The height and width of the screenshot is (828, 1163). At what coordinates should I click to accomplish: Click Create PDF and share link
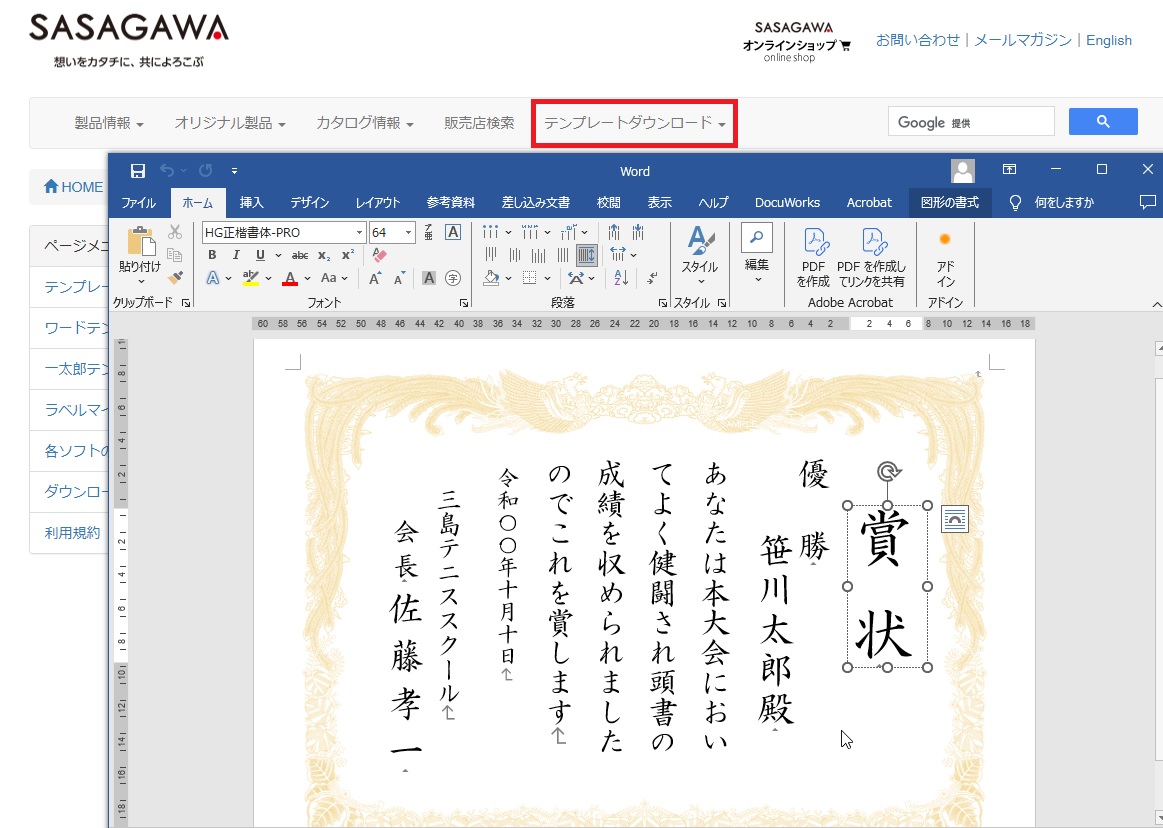(872, 257)
